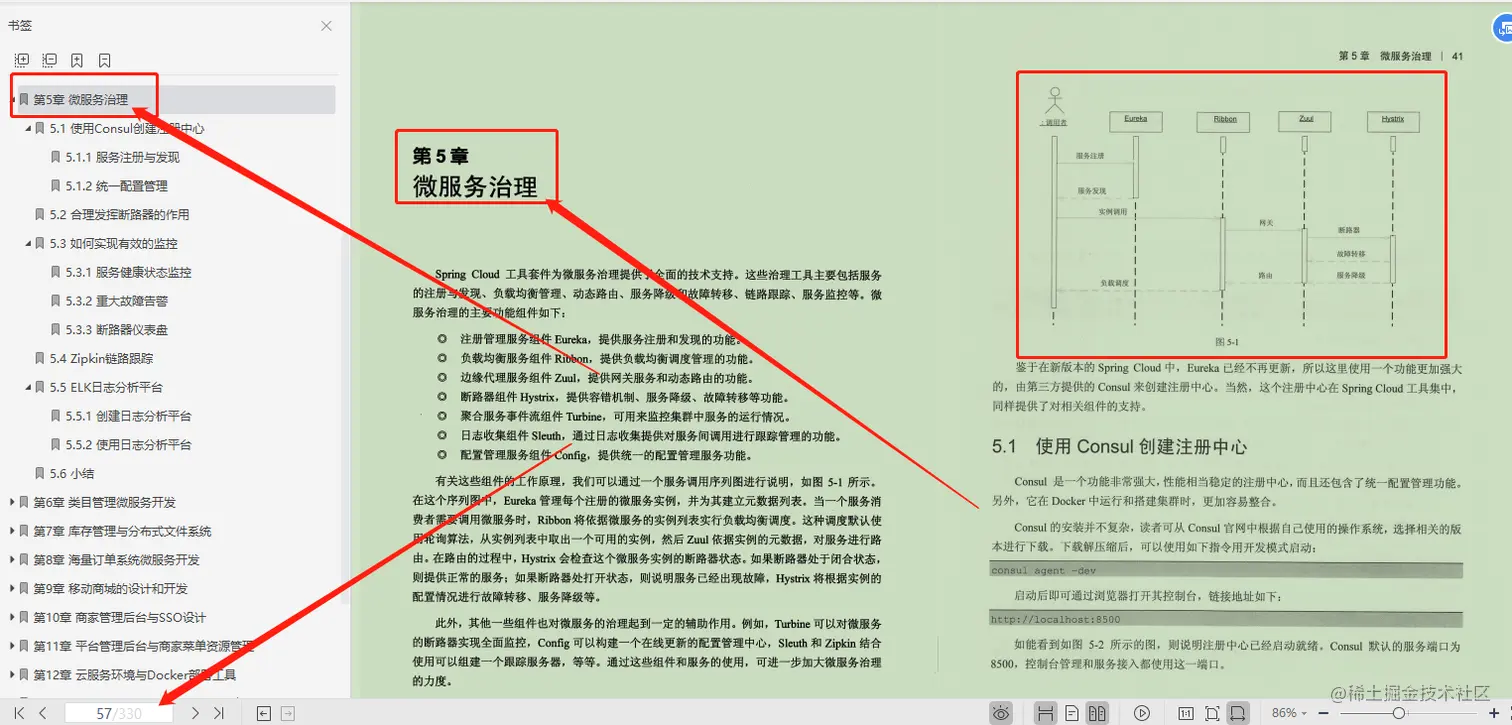Select the eye protection reading mode icon
This screenshot has height=725, width=1512.
coord(1000,712)
